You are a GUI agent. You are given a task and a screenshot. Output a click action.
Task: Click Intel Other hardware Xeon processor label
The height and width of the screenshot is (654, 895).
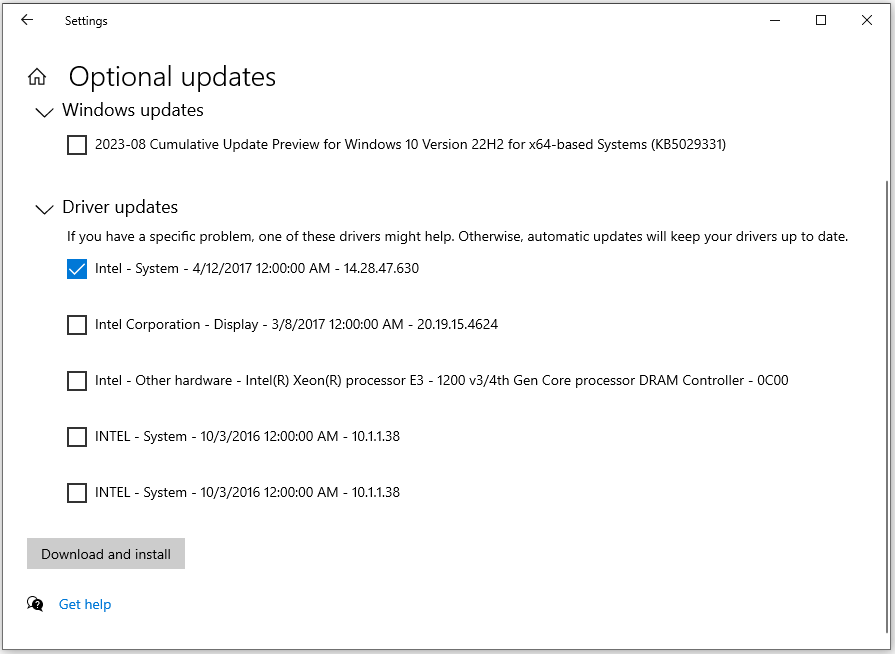(x=442, y=380)
